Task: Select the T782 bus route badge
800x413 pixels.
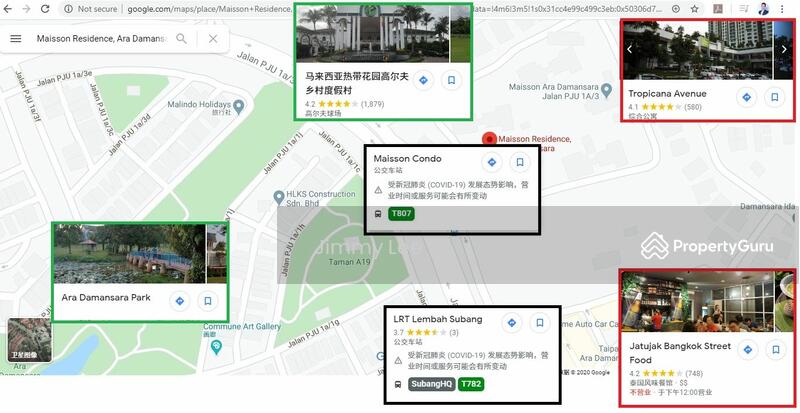Action: tap(471, 384)
